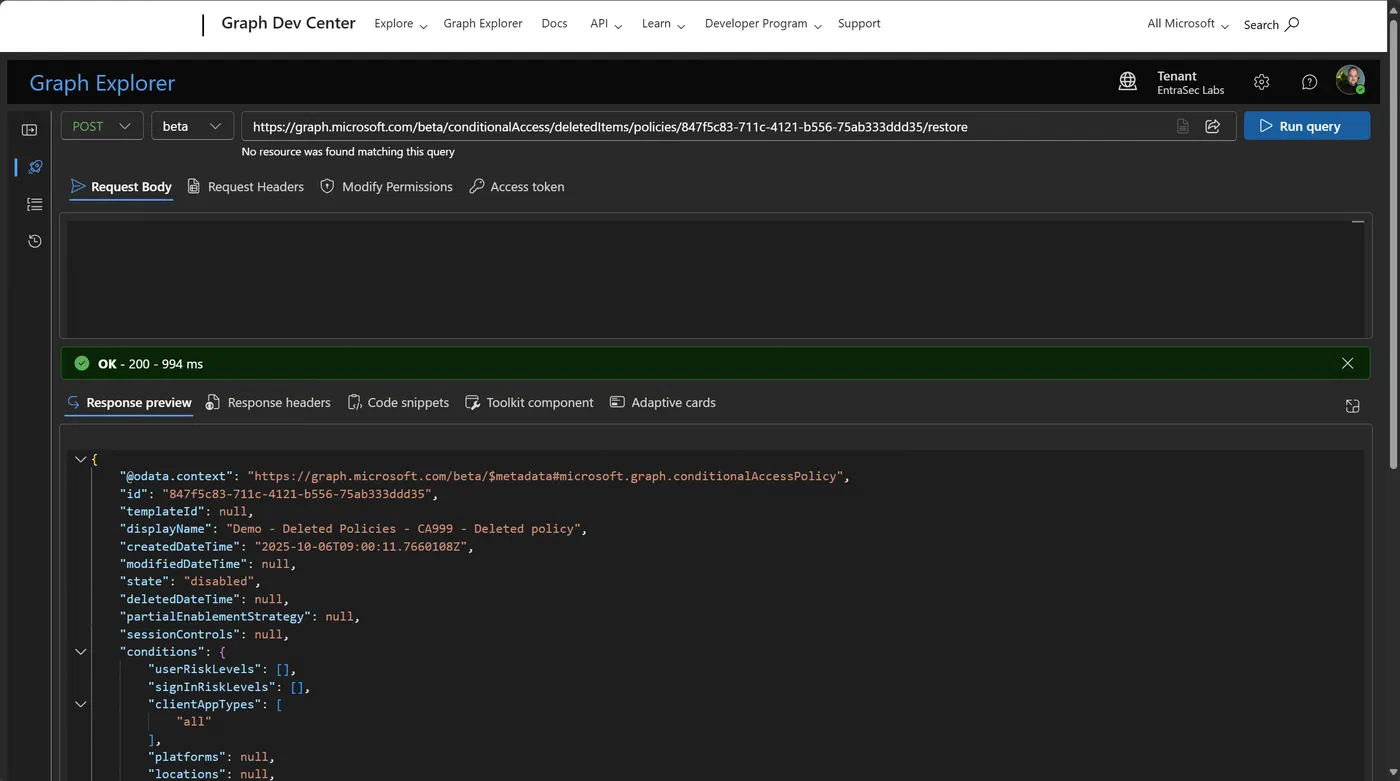Viewport: 1400px width, 781px height.
Task: Open the Modify Permissions tab
Action: [x=386, y=186]
